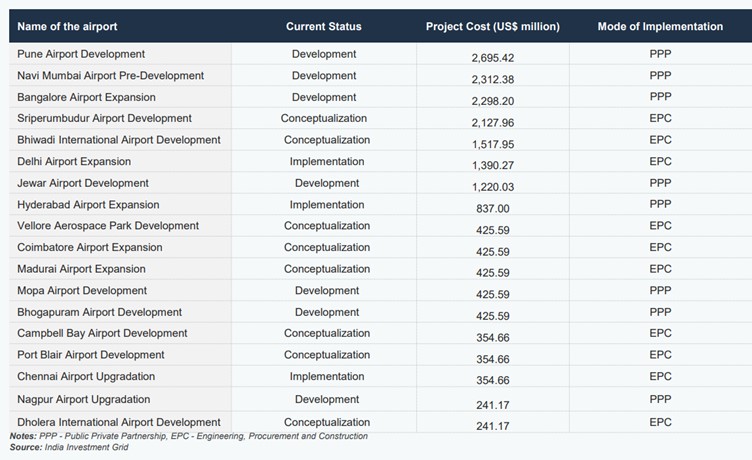Select Mopa Airport Development entry
Screen dimensions: 752x460
coord(82,290)
